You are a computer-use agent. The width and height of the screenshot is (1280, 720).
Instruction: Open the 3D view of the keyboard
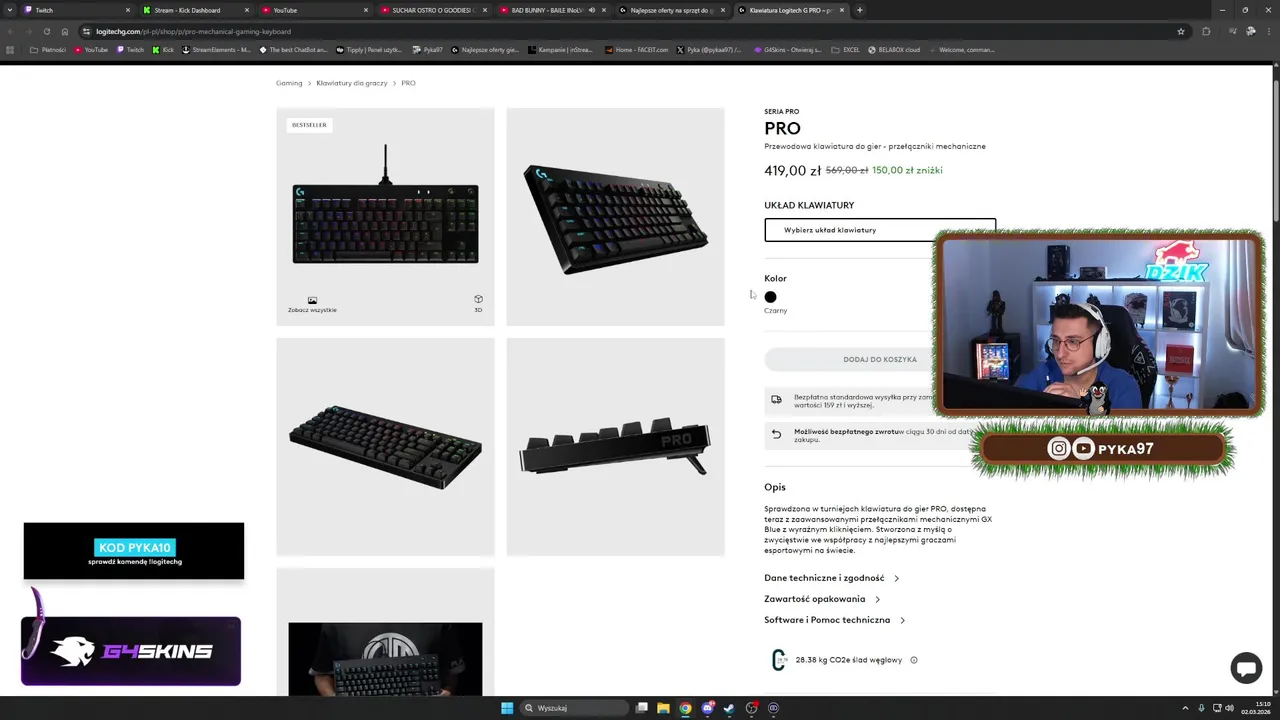478,303
